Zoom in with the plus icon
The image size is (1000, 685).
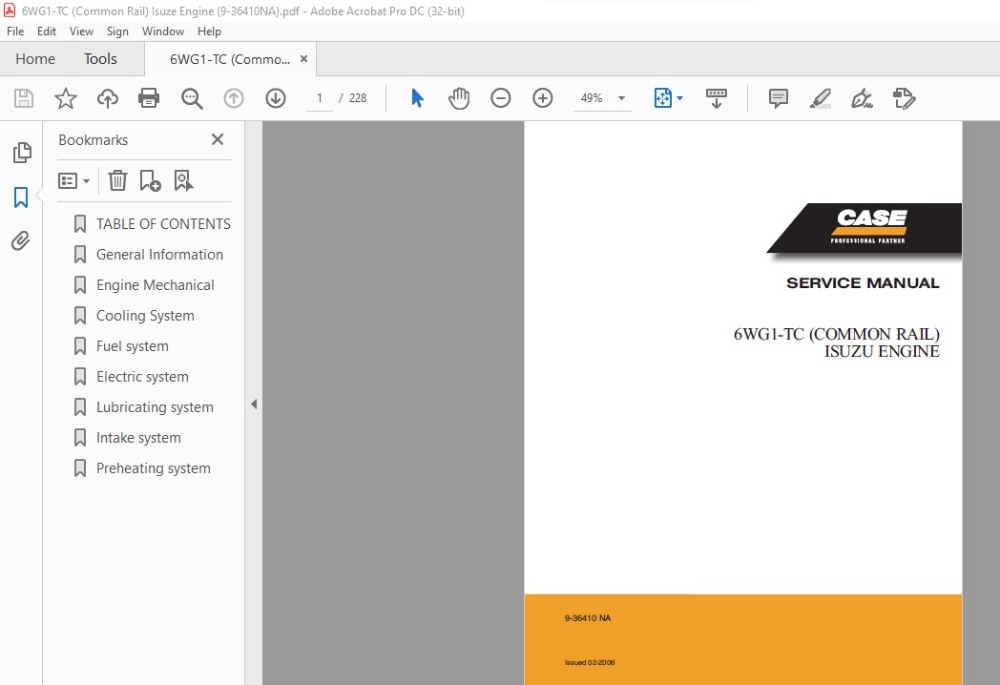pos(543,98)
